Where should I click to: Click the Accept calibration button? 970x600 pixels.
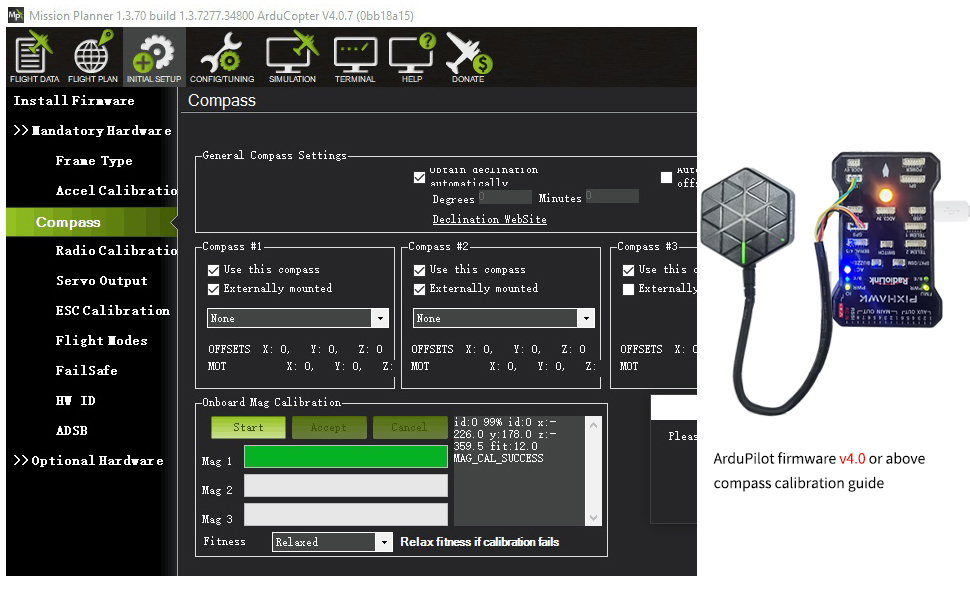[x=329, y=427]
